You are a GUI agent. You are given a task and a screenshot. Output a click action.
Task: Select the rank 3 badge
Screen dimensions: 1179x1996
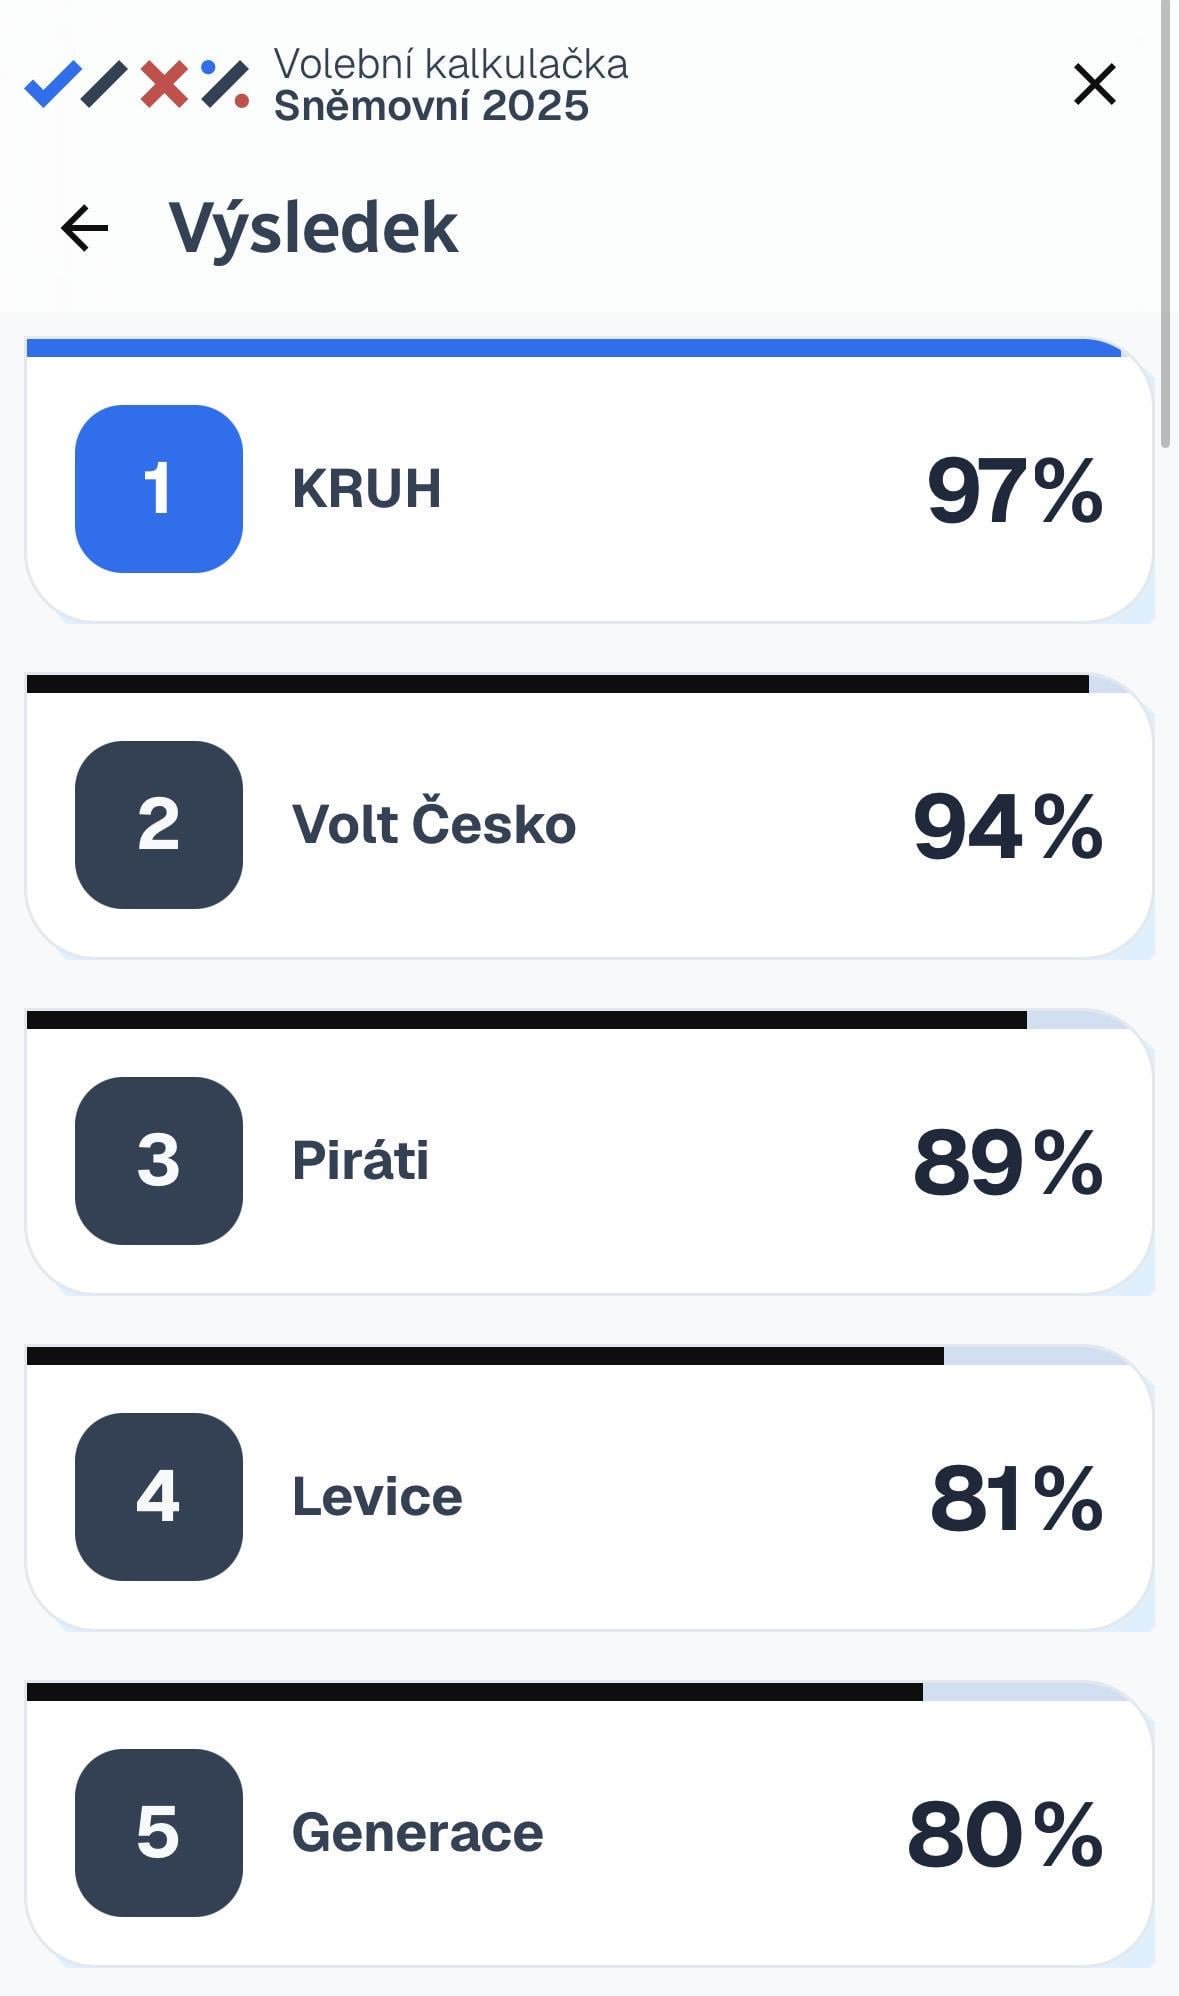159,1161
